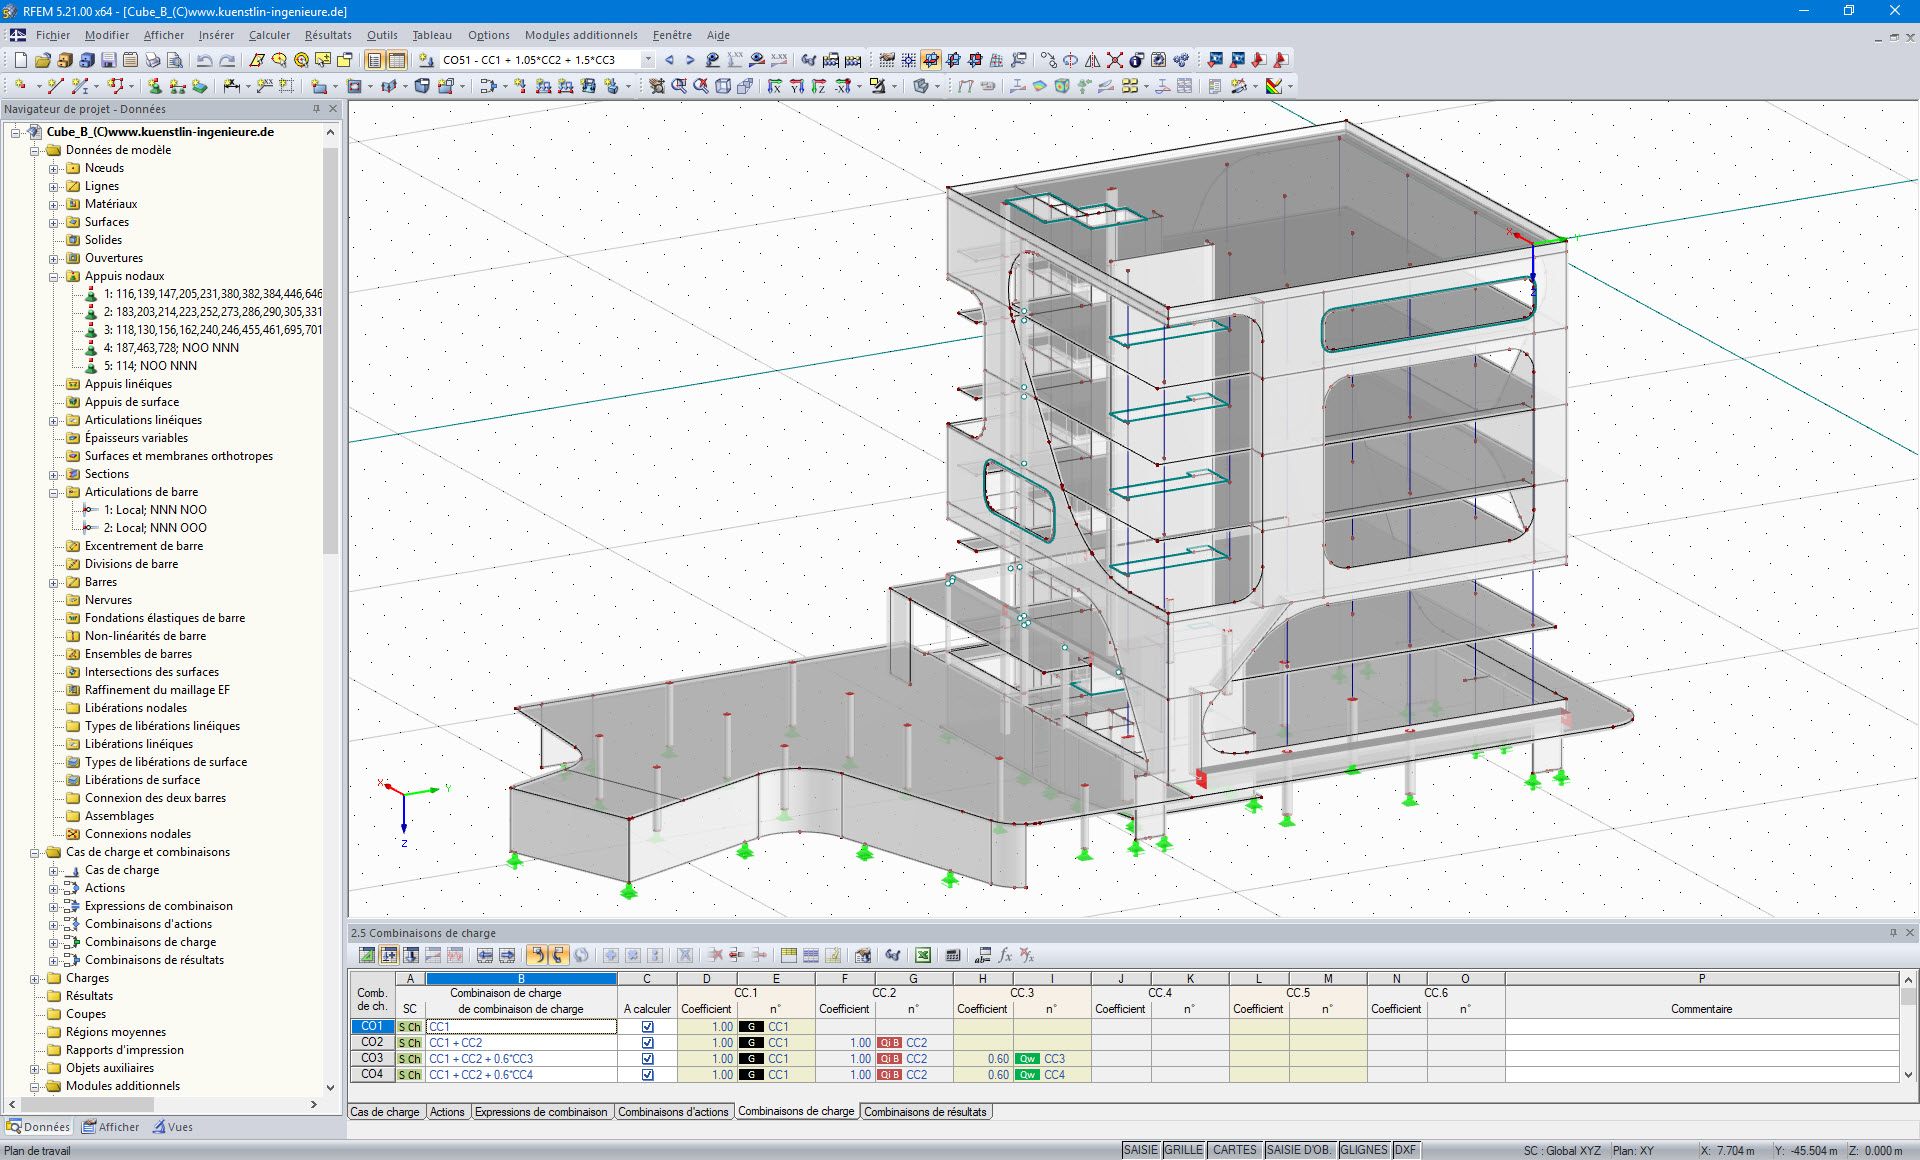Expand the Nœuds tree node
The height and width of the screenshot is (1160, 1920).
tap(54, 168)
